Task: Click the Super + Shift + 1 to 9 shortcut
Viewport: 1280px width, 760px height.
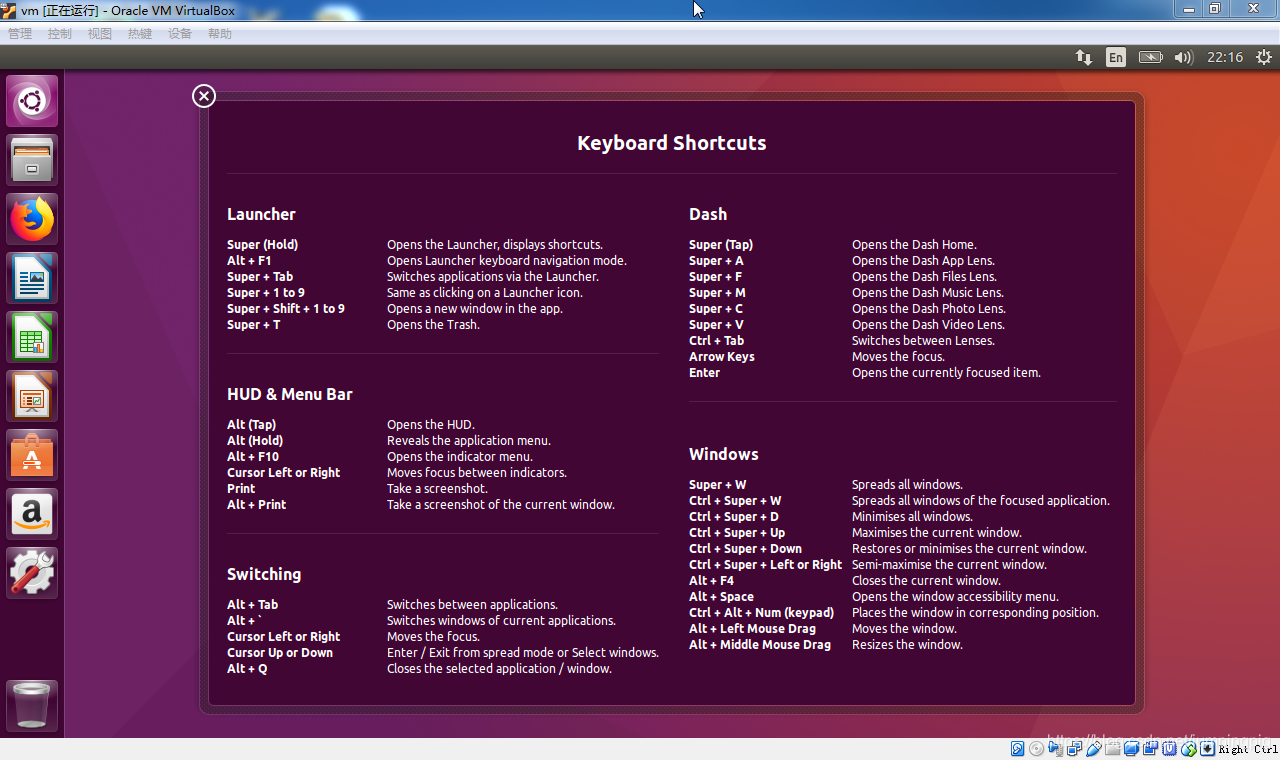Action: [286, 309]
